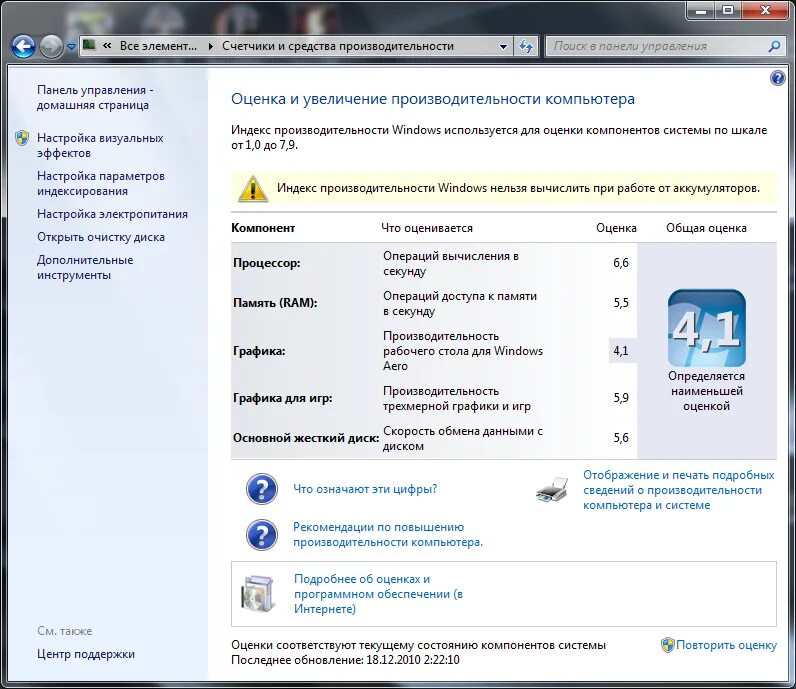Click the memory score 5,5
Screen dimensions: 796x689
pyautogui.click(x=620, y=303)
